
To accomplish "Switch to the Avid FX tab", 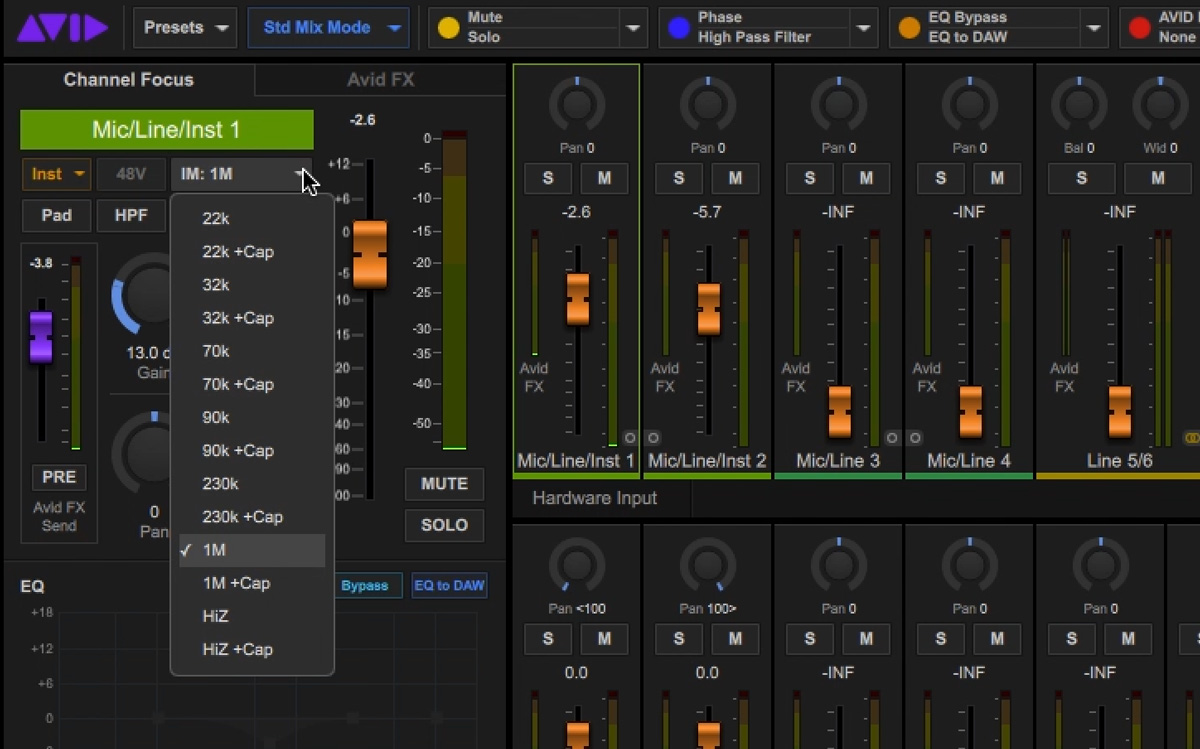I will tap(380, 80).
